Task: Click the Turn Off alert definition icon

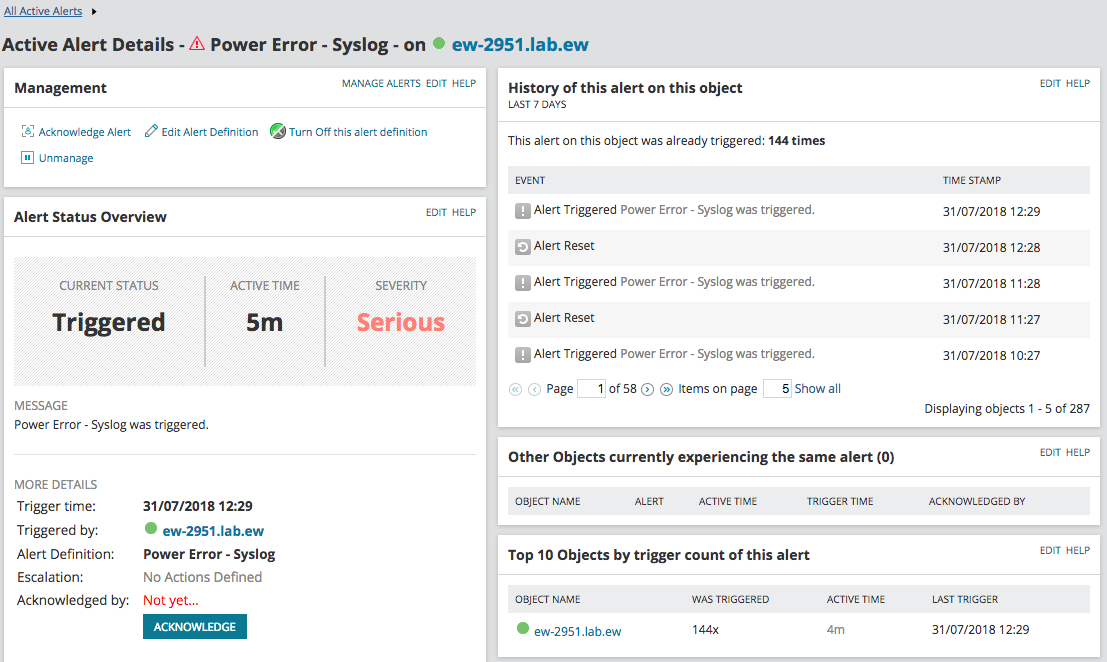Action: pos(278,131)
